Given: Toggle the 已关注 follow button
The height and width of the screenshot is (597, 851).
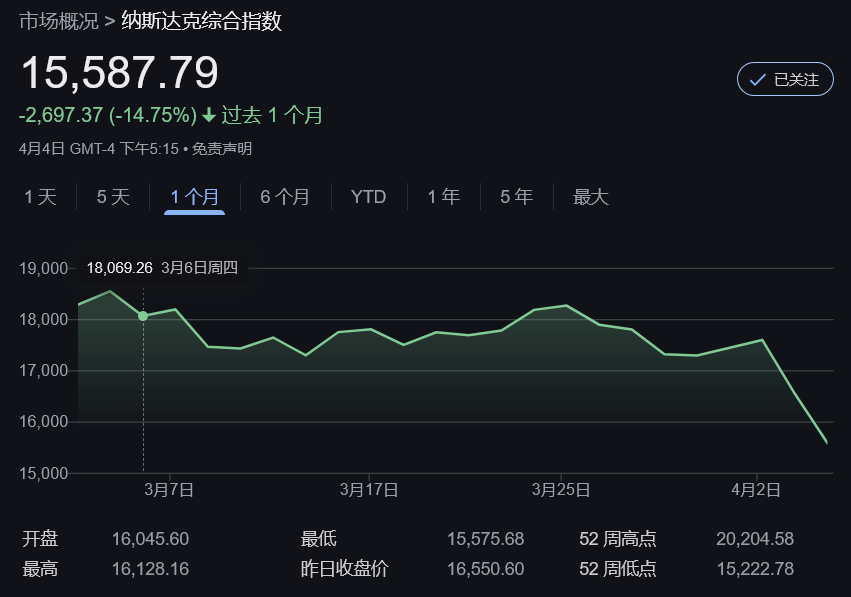Looking at the screenshot, I should 785,79.
